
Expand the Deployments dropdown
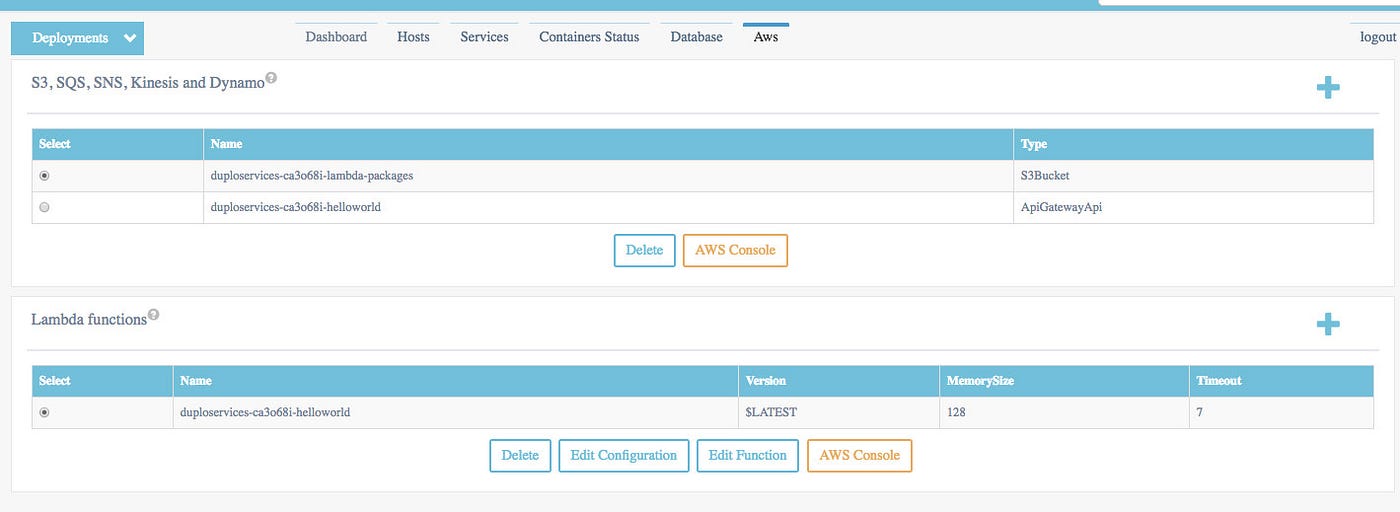[x=78, y=38]
